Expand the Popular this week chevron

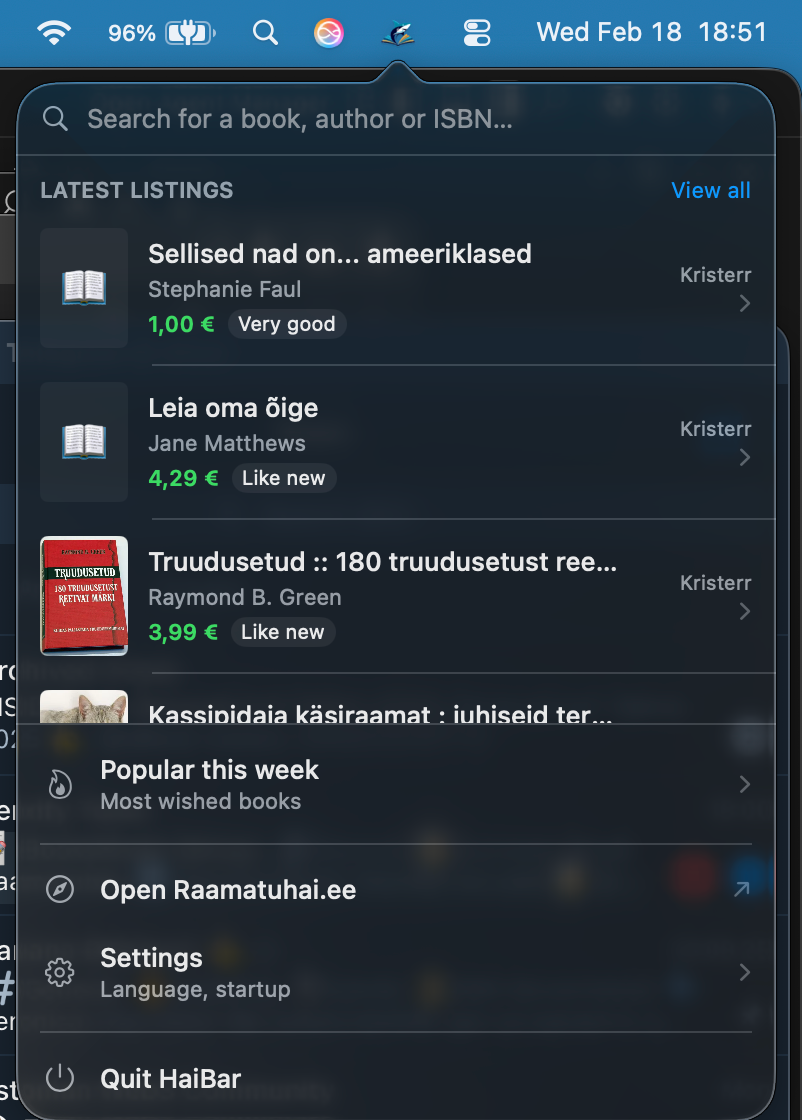tap(744, 784)
